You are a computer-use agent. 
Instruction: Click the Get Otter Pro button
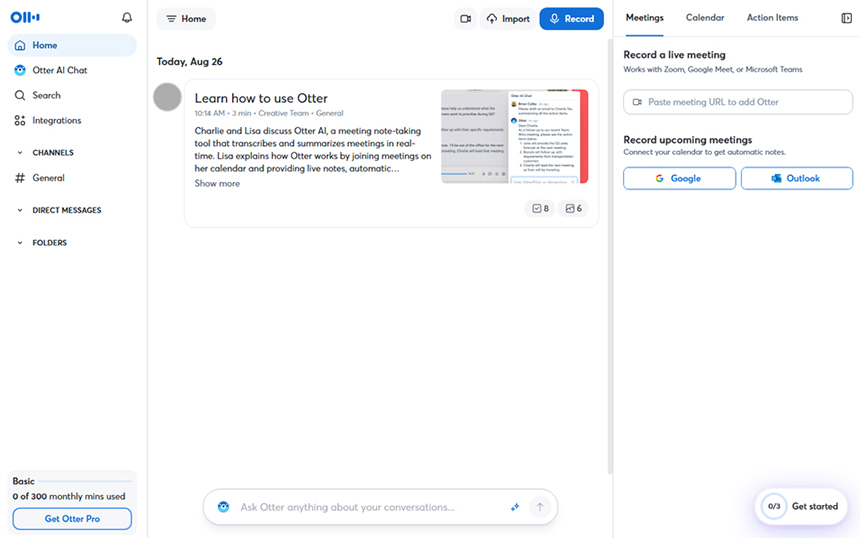pos(72,519)
